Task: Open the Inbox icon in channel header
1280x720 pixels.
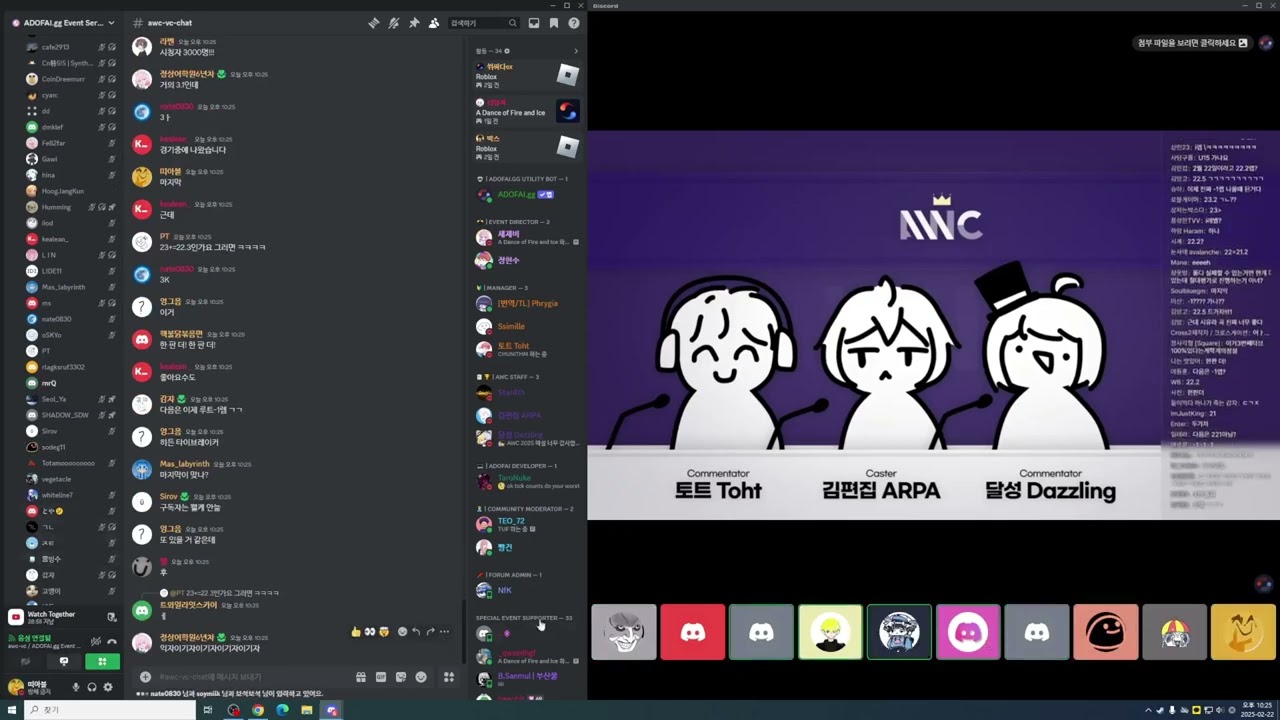Action: [534, 23]
